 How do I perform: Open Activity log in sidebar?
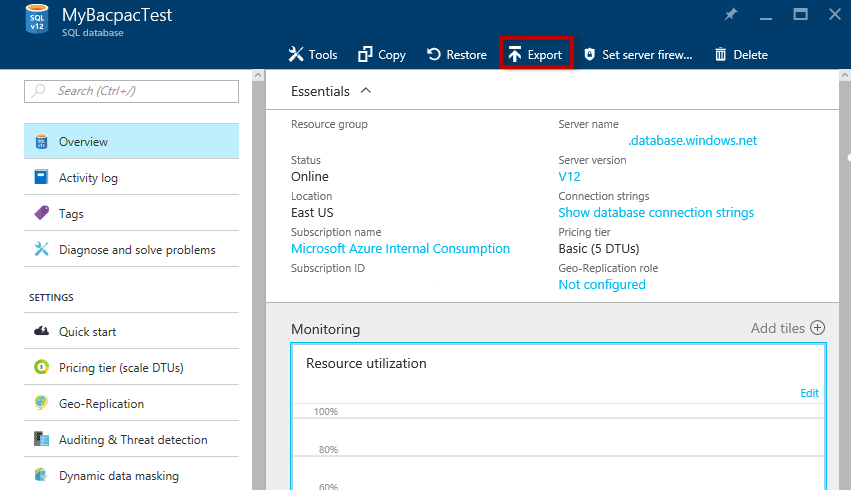(88, 178)
